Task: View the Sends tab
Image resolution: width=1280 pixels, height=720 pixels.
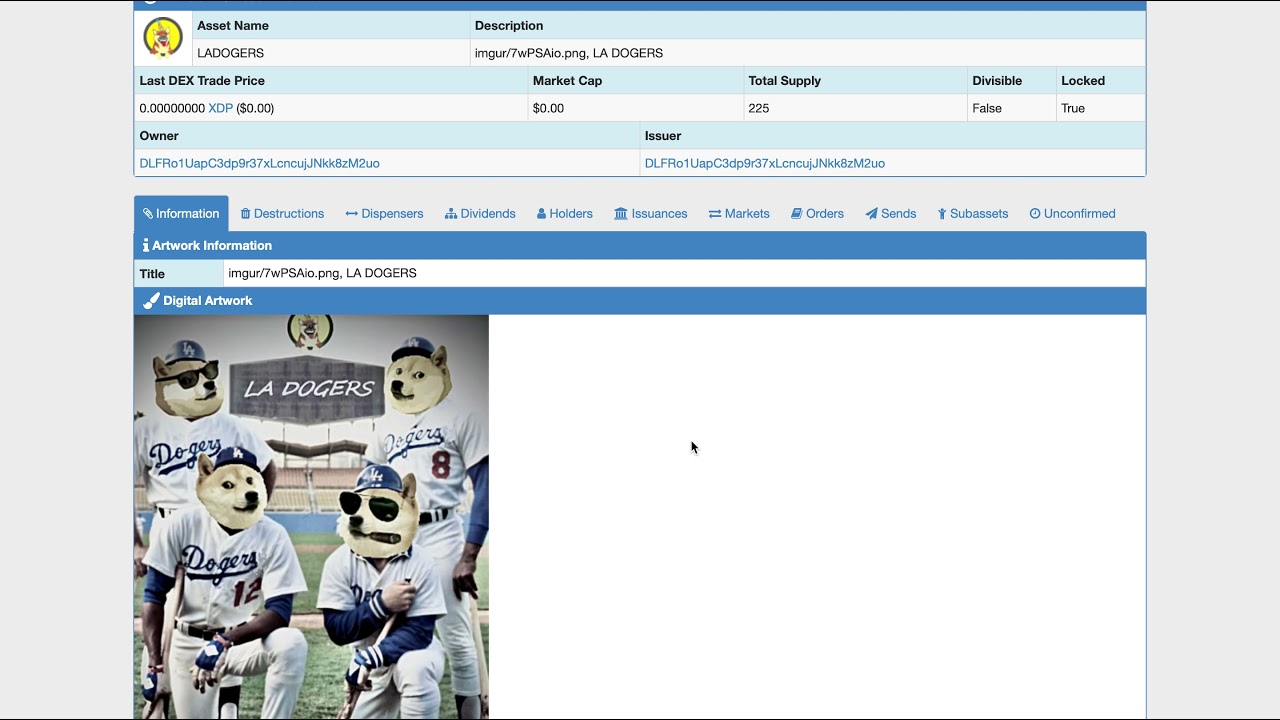Action: [x=890, y=213]
